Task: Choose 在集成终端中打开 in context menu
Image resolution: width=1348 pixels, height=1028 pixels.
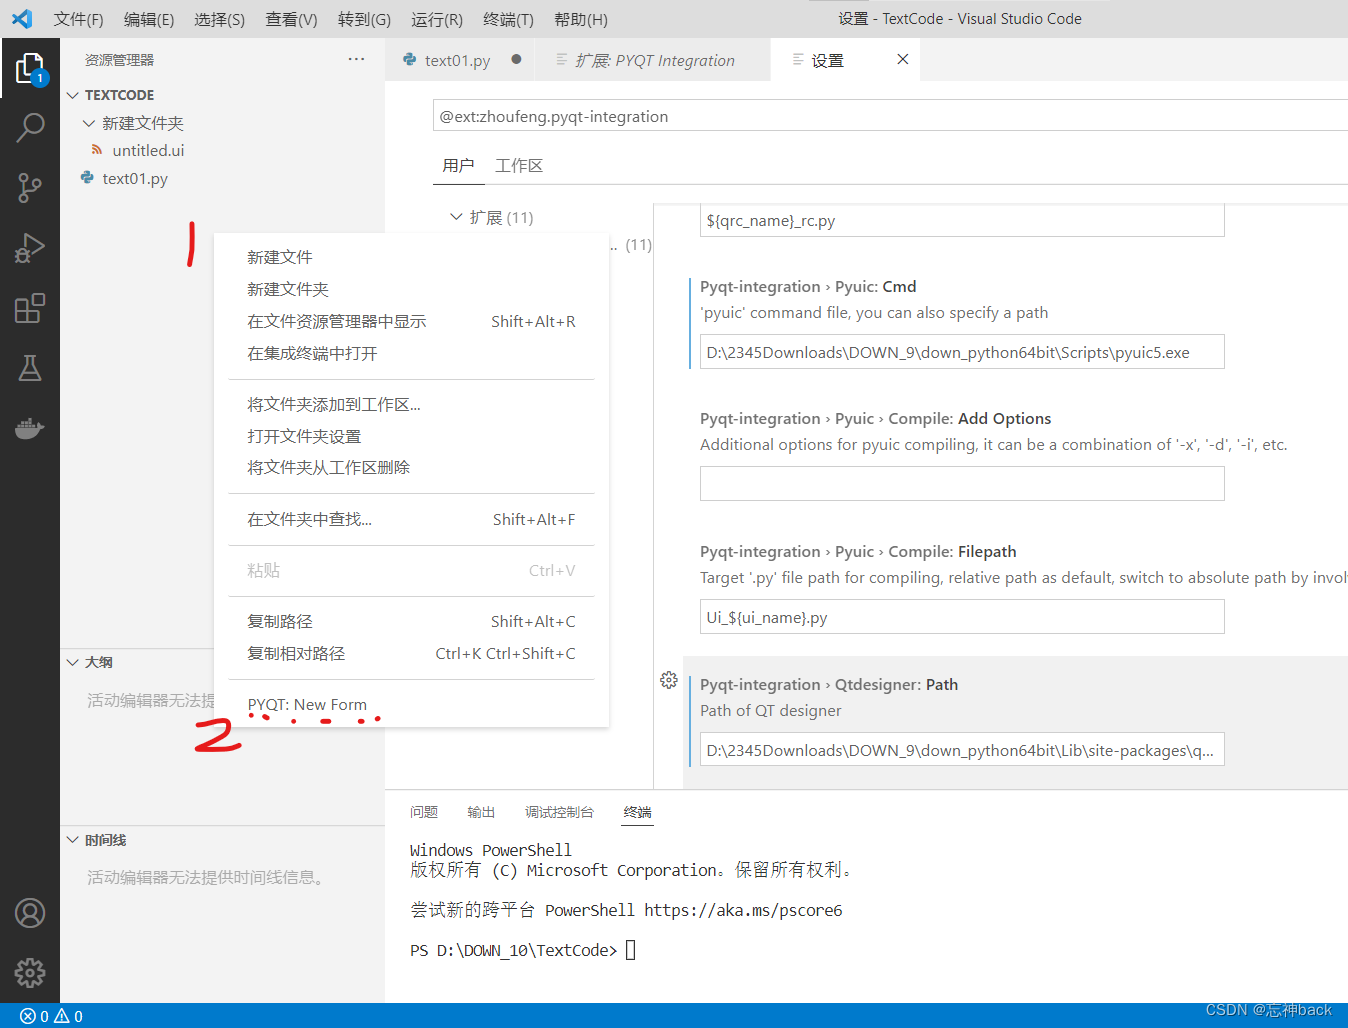Action: pyautogui.click(x=412, y=353)
